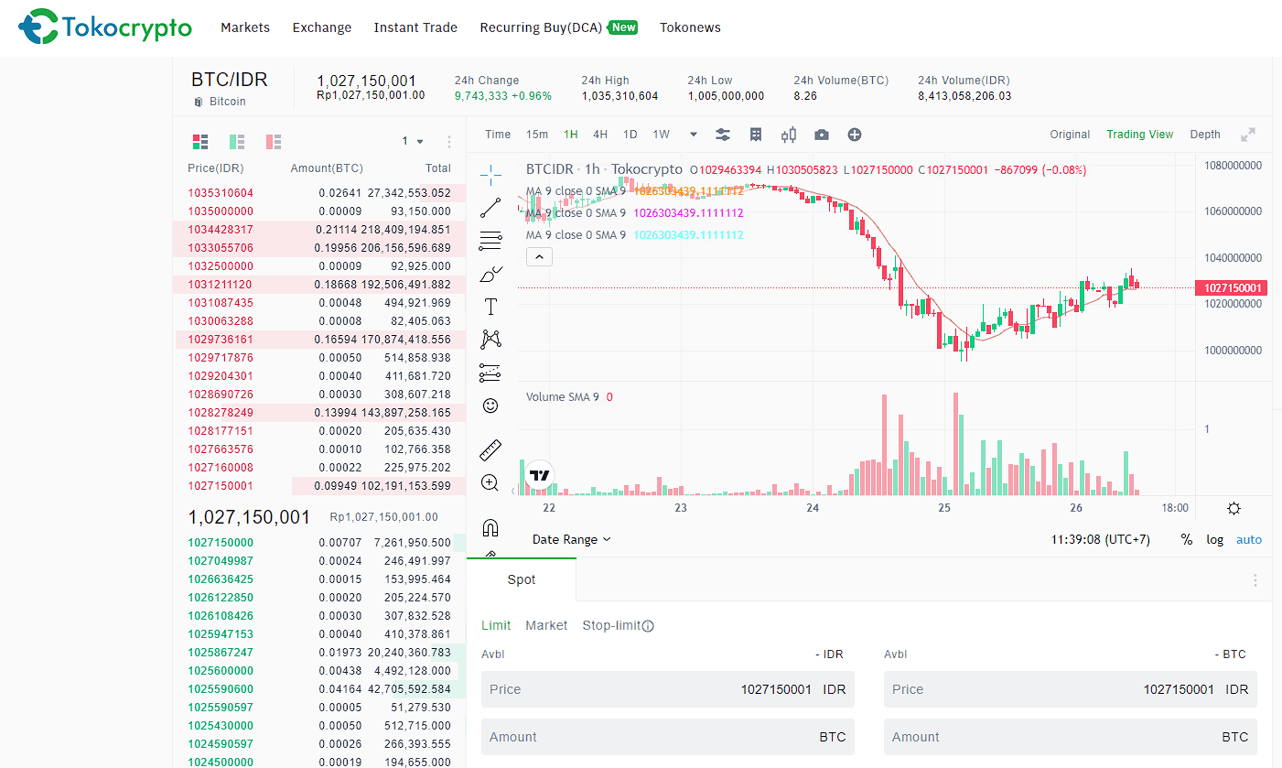Select the crosshair cursor tool

pos(490,175)
